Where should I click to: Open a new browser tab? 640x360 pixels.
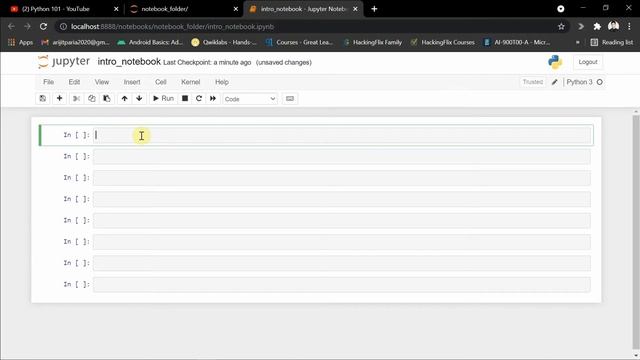(x=374, y=9)
